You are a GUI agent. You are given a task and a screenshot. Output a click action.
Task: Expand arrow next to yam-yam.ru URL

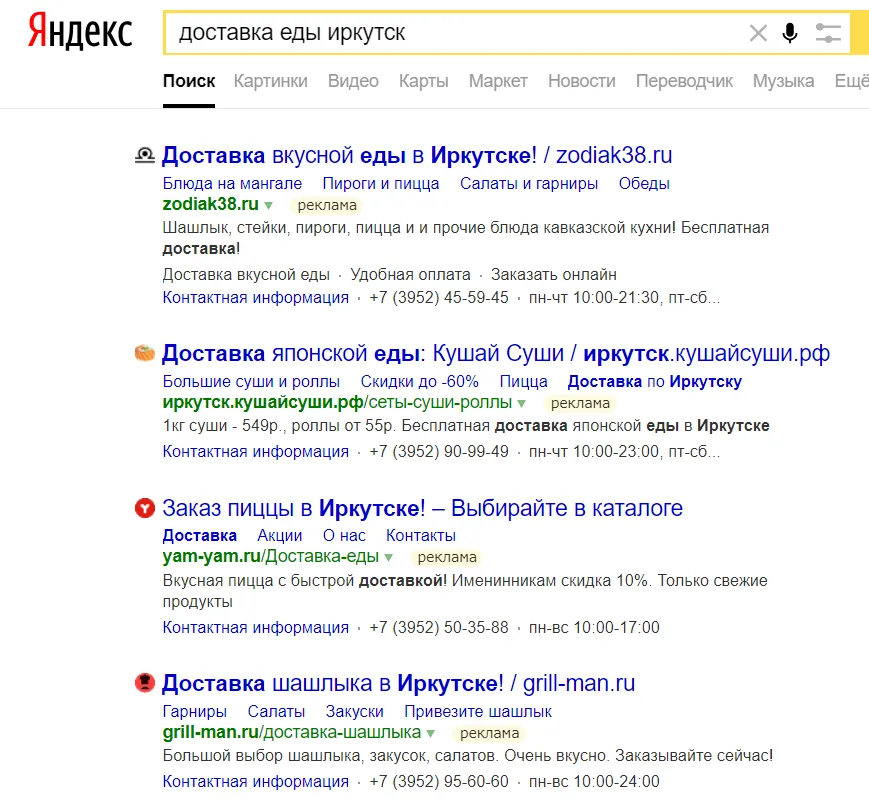click(x=389, y=557)
